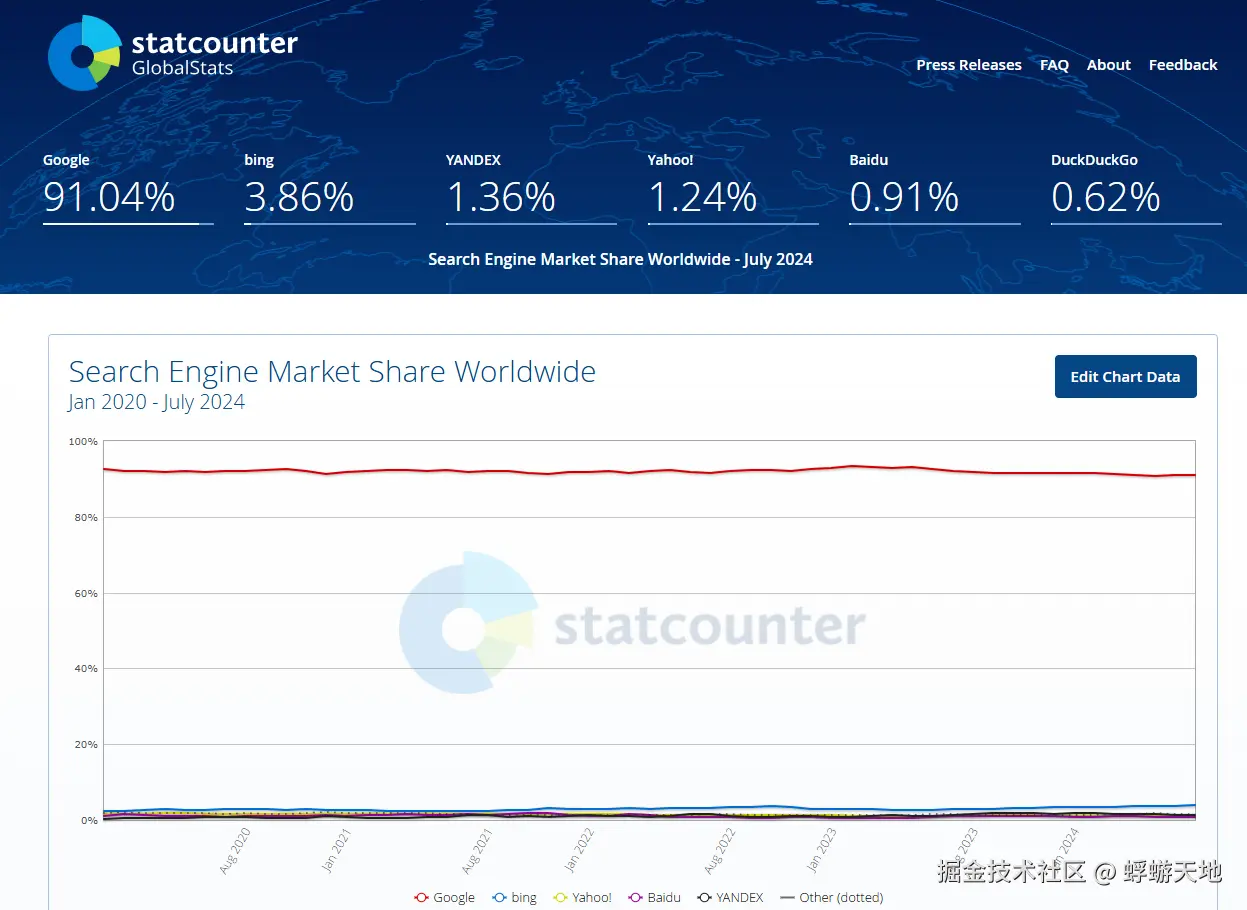Select the YANDEX 1.36% stat
The width and height of the screenshot is (1247, 910).
(531, 187)
